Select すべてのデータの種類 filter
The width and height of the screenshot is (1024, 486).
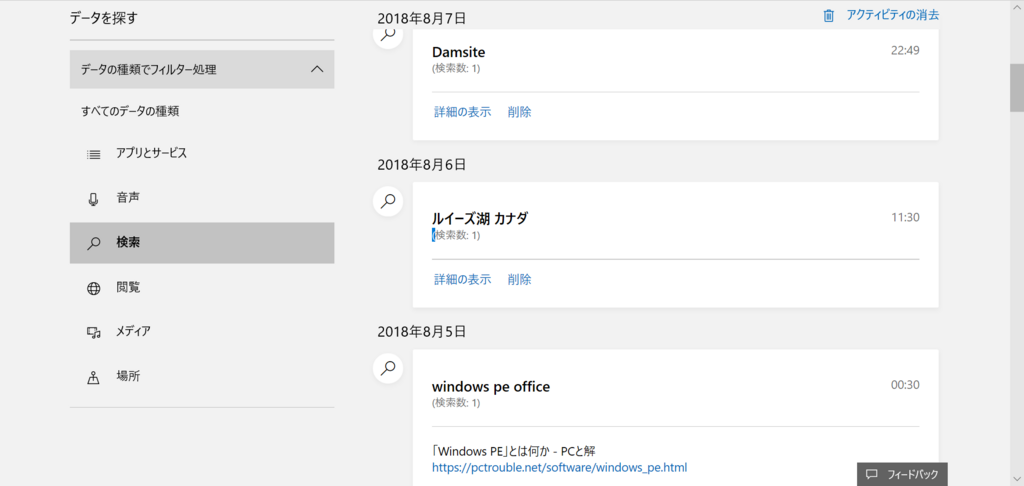(x=130, y=112)
